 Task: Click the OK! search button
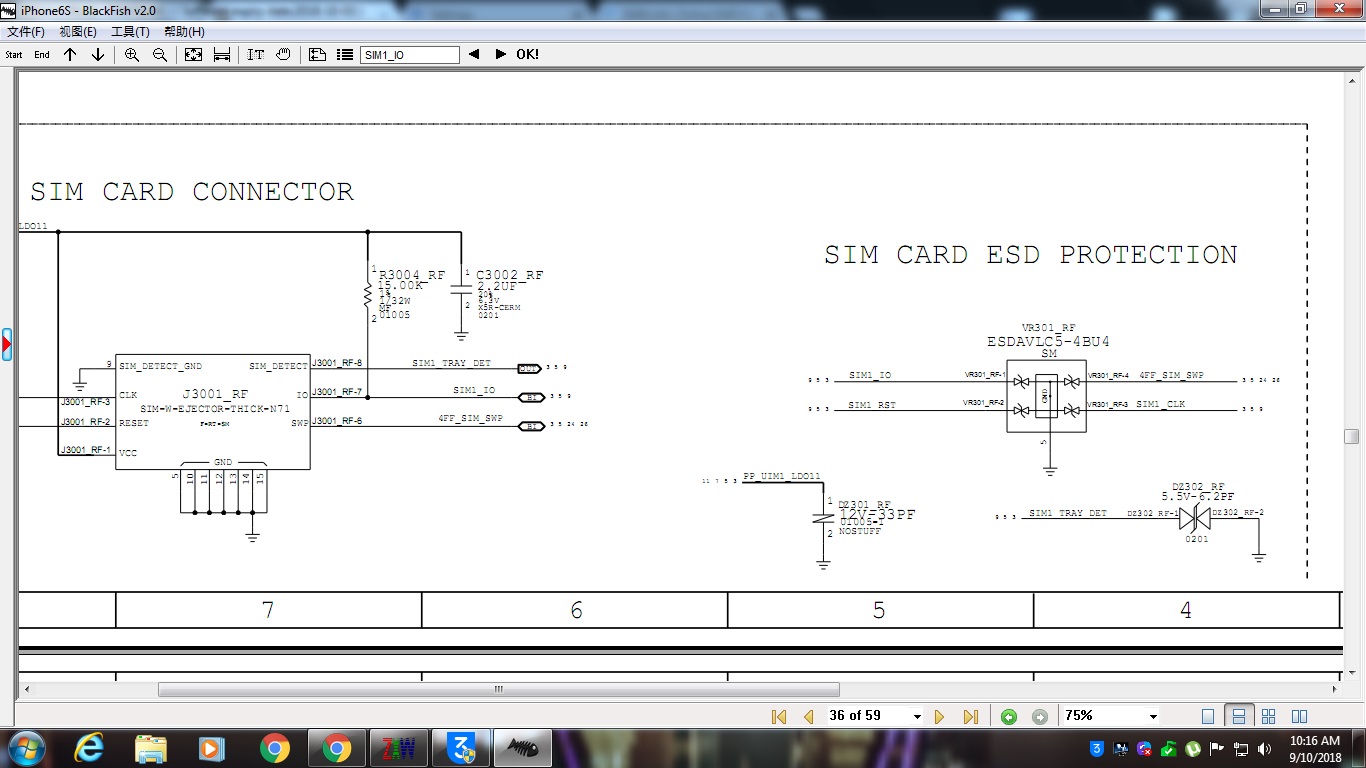tap(527, 54)
